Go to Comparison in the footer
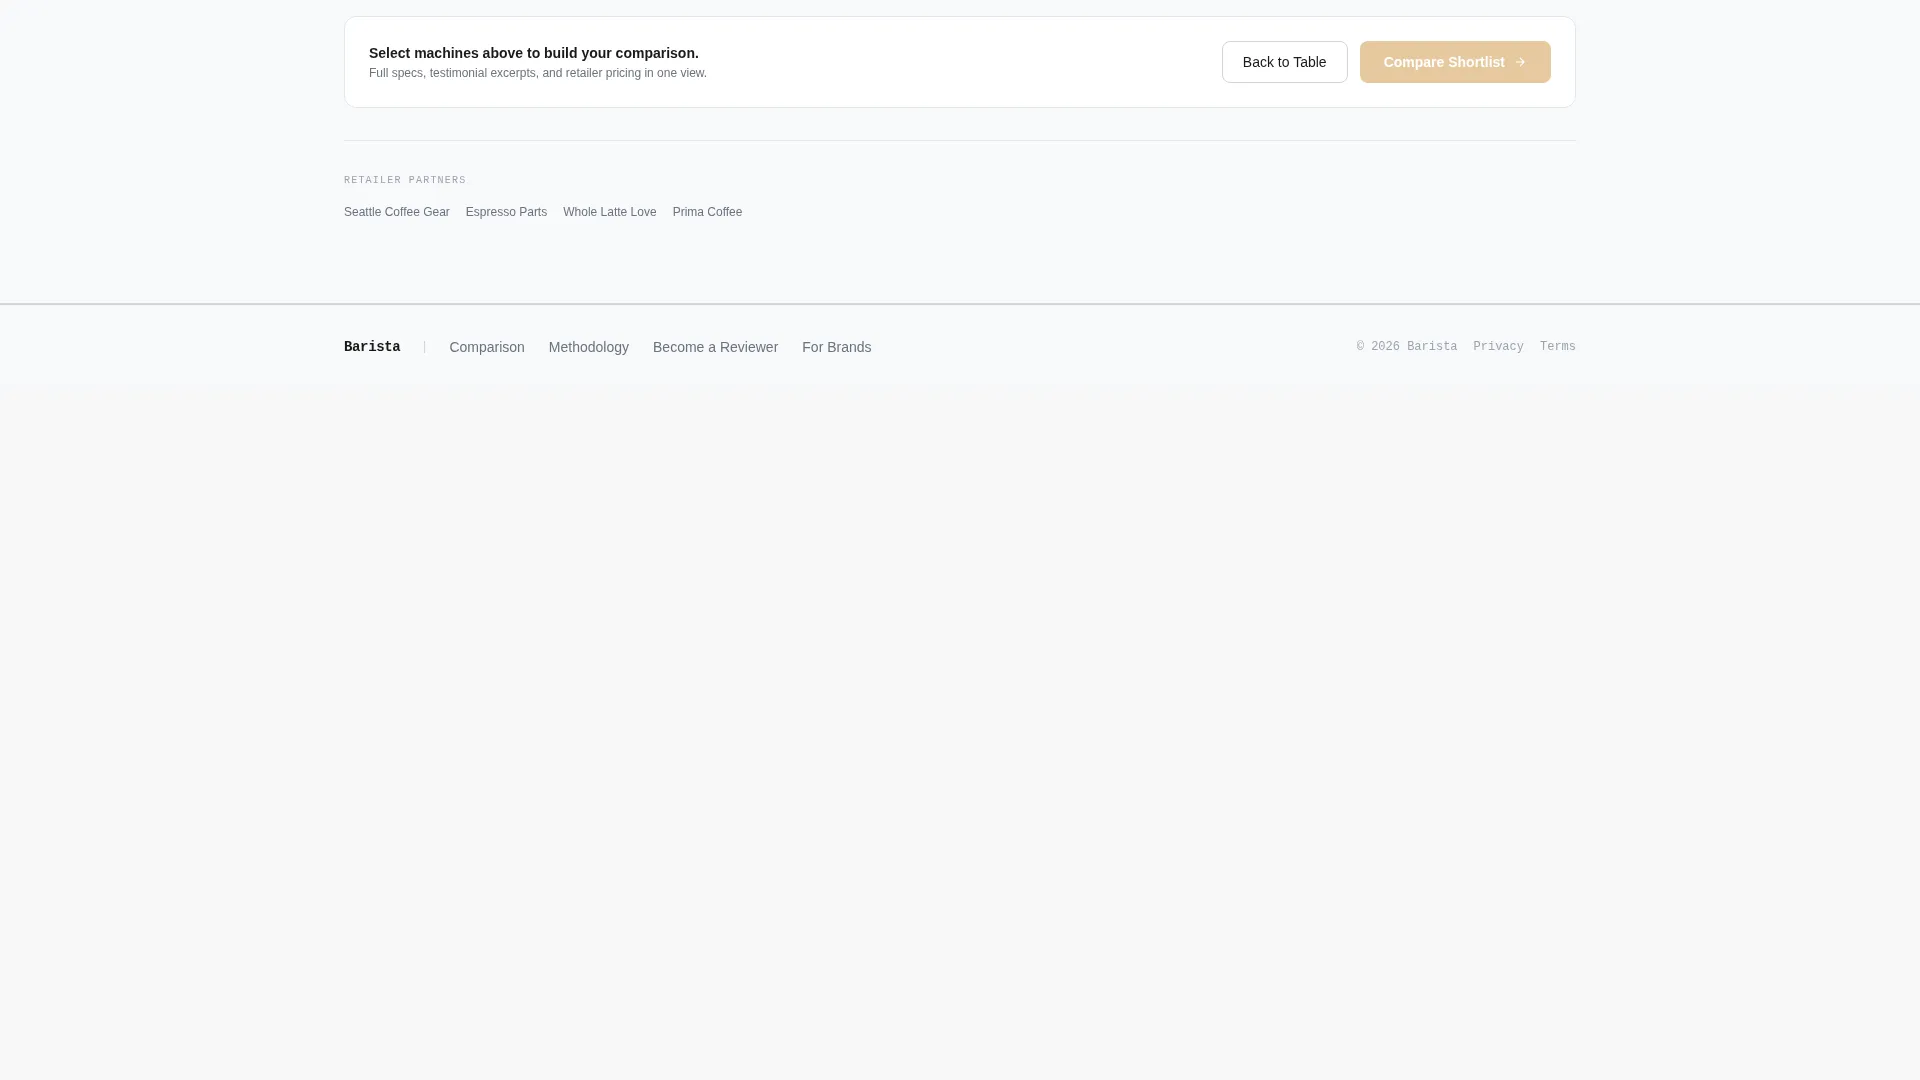 (487, 347)
